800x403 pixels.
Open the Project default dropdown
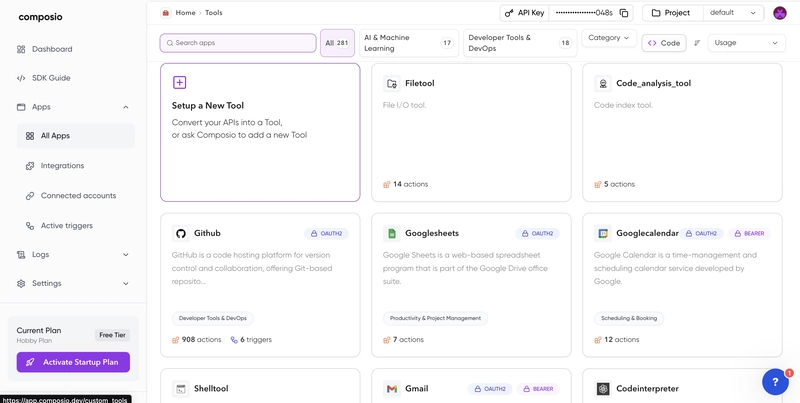733,13
